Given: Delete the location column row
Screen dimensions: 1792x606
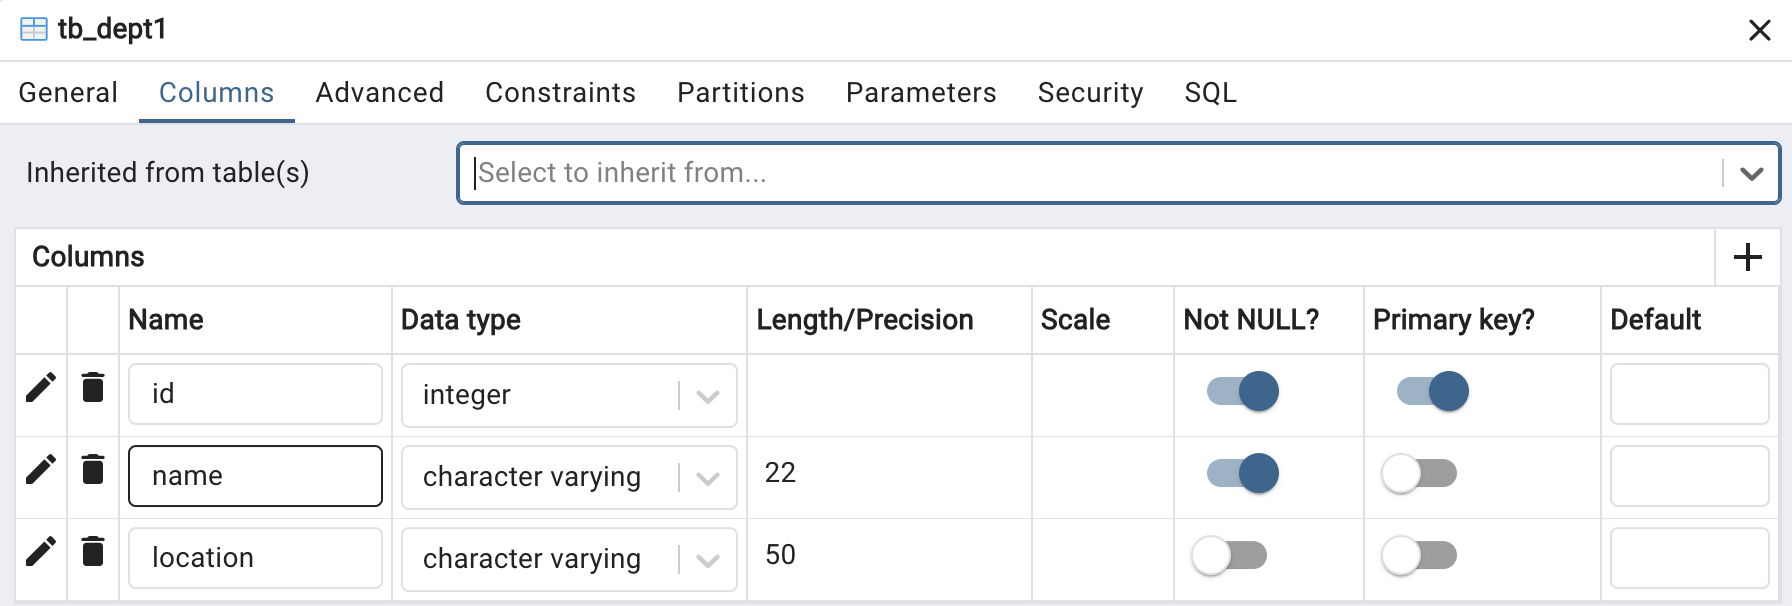Looking at the screenshot, I should [93, 551].
